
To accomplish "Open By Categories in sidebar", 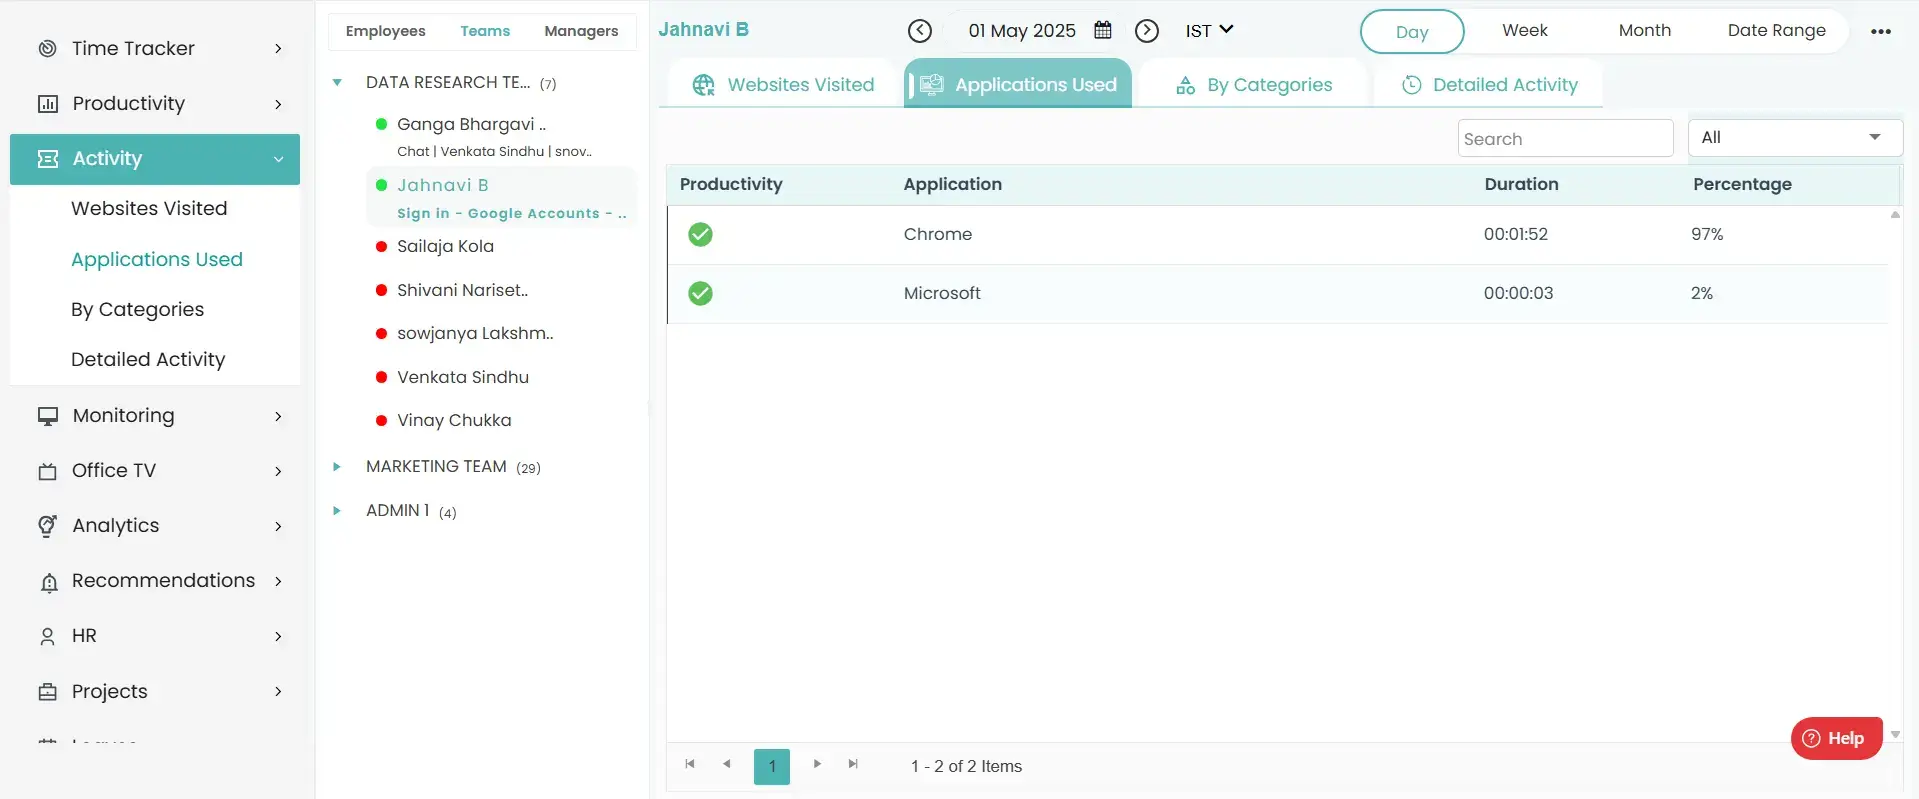I will coord(137,310).
